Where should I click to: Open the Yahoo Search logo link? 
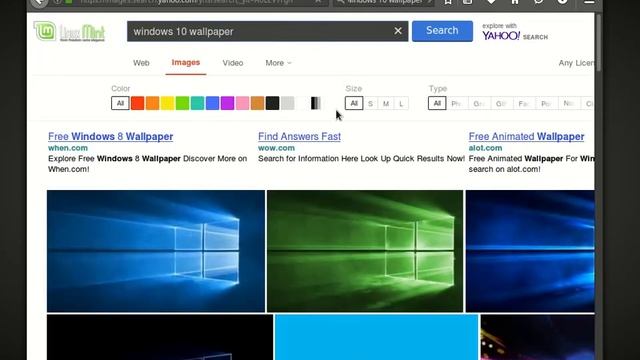(x=515, y=32)
